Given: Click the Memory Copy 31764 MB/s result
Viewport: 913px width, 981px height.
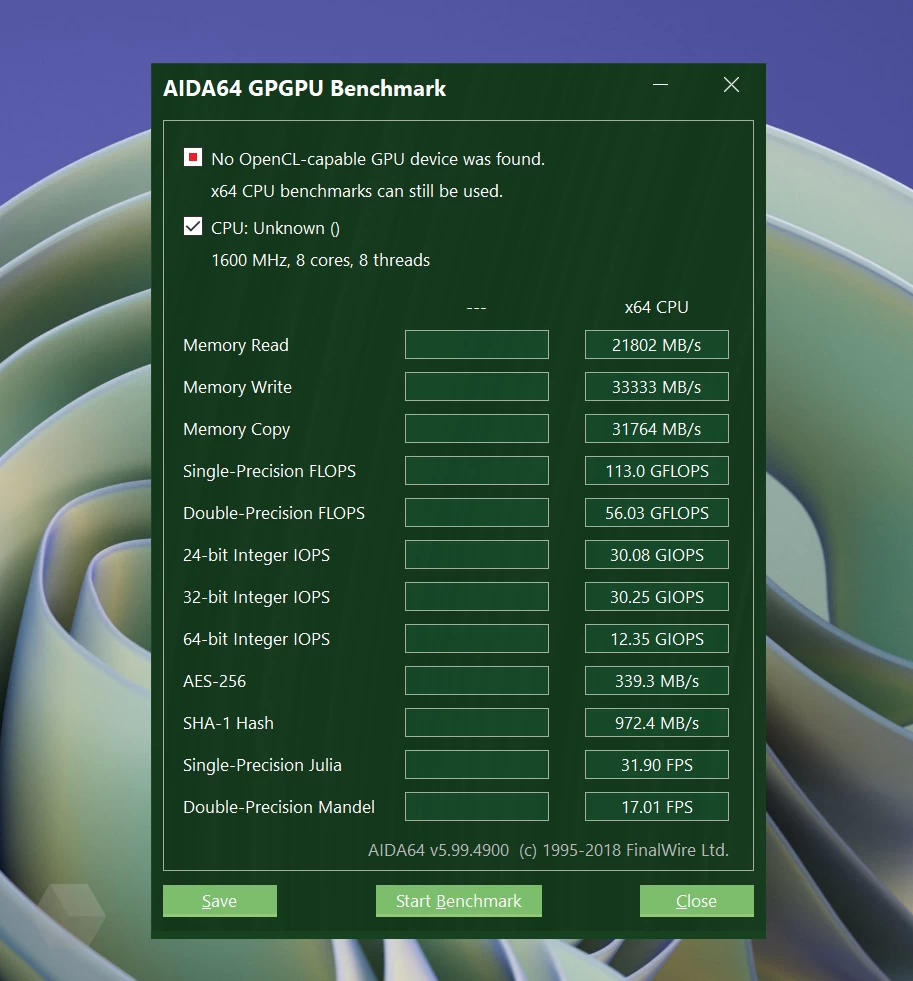Looking at the screenshot, I should pyautogui.click(x=656, y=429).
